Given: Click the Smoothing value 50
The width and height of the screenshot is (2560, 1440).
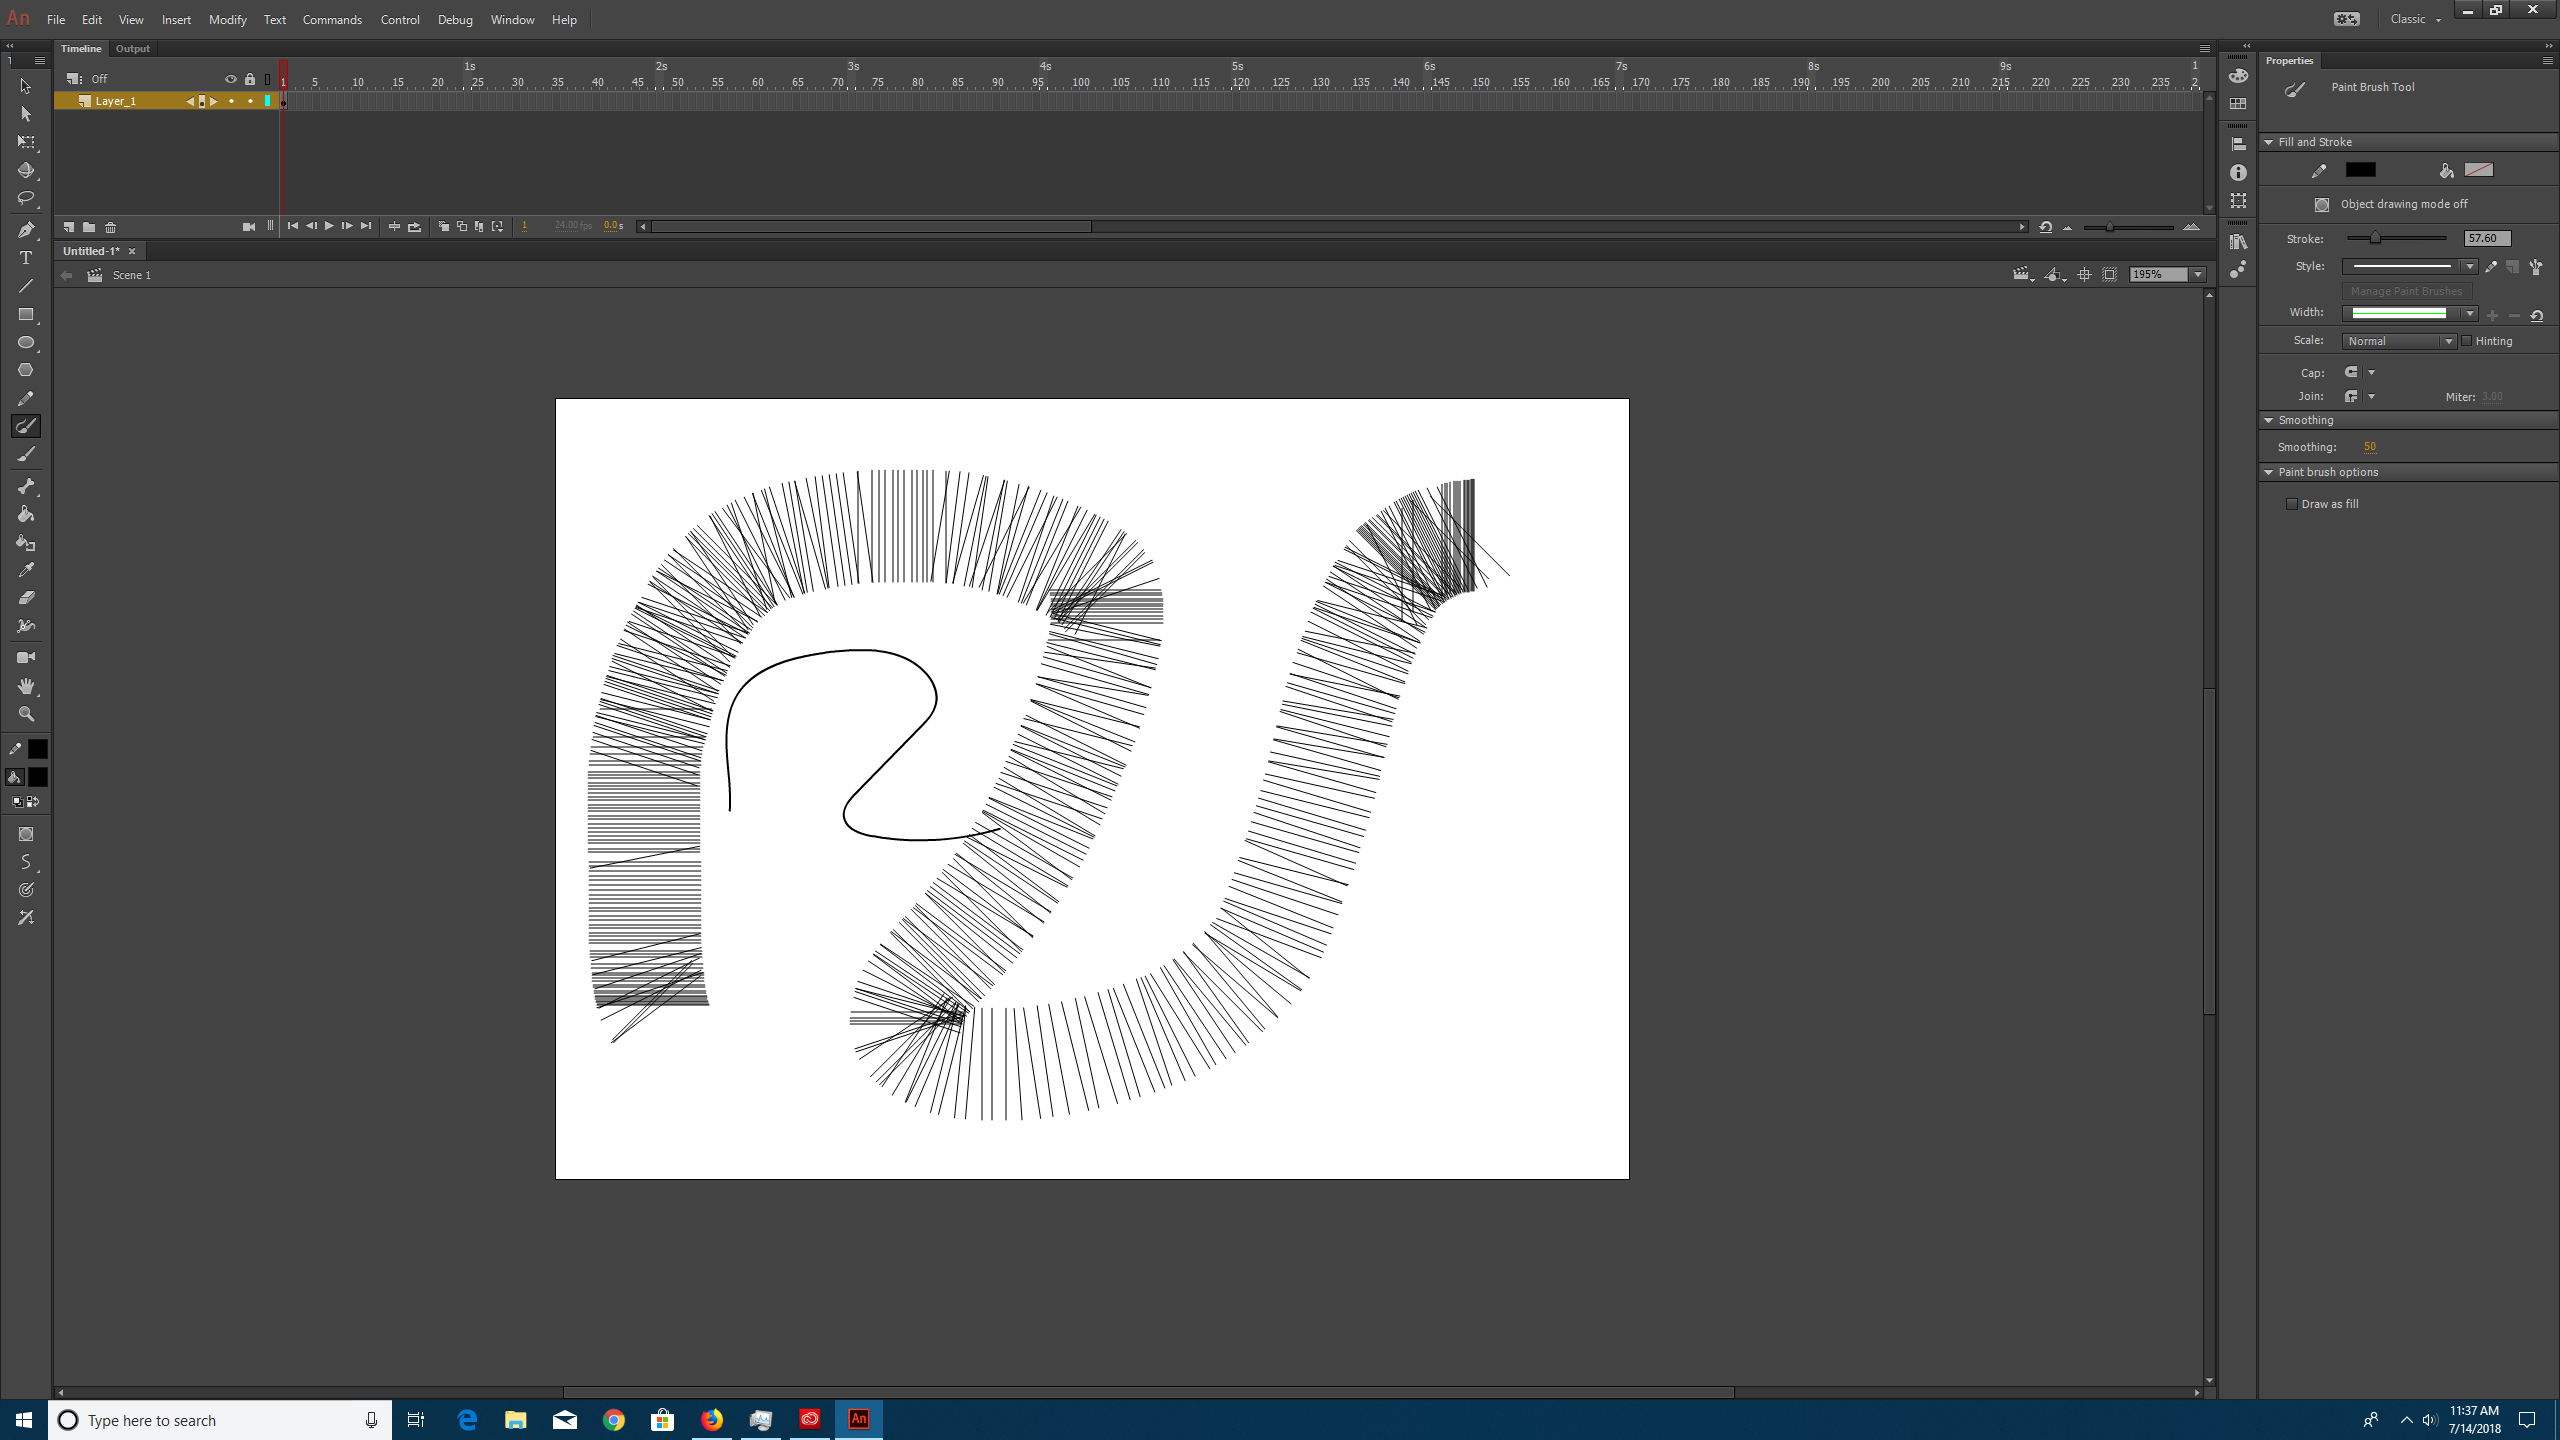Looking at the screenshot, I should tap(2370, 447).
